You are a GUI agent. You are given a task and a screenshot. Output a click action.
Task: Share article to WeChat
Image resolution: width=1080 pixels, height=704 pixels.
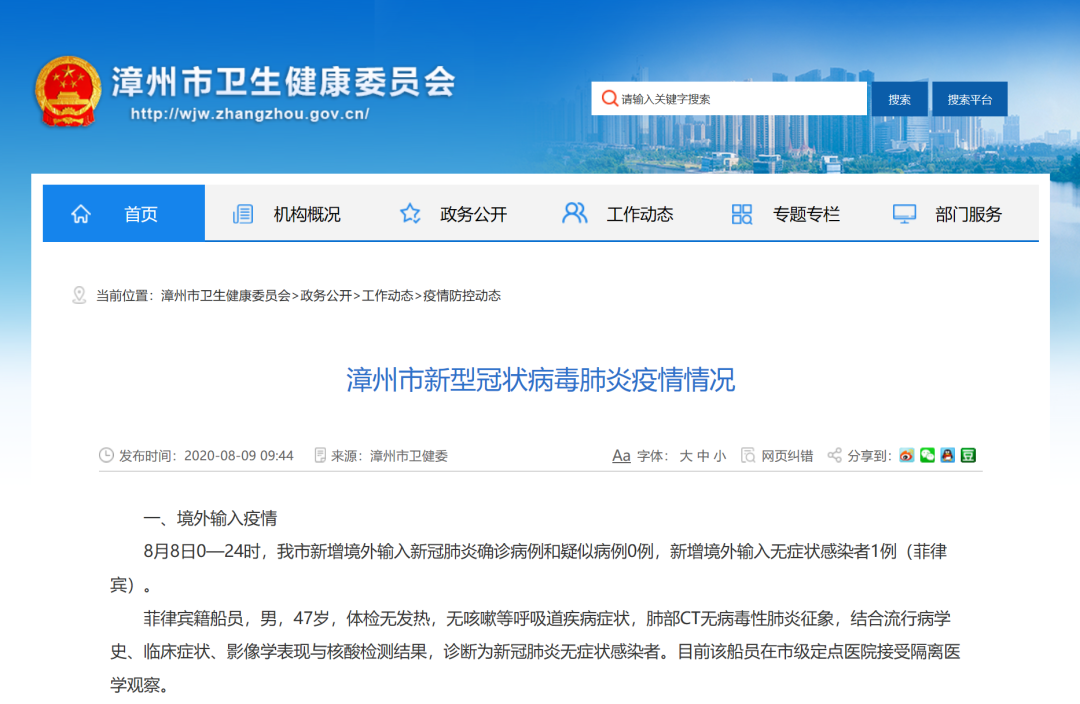(x=927, y=455)
